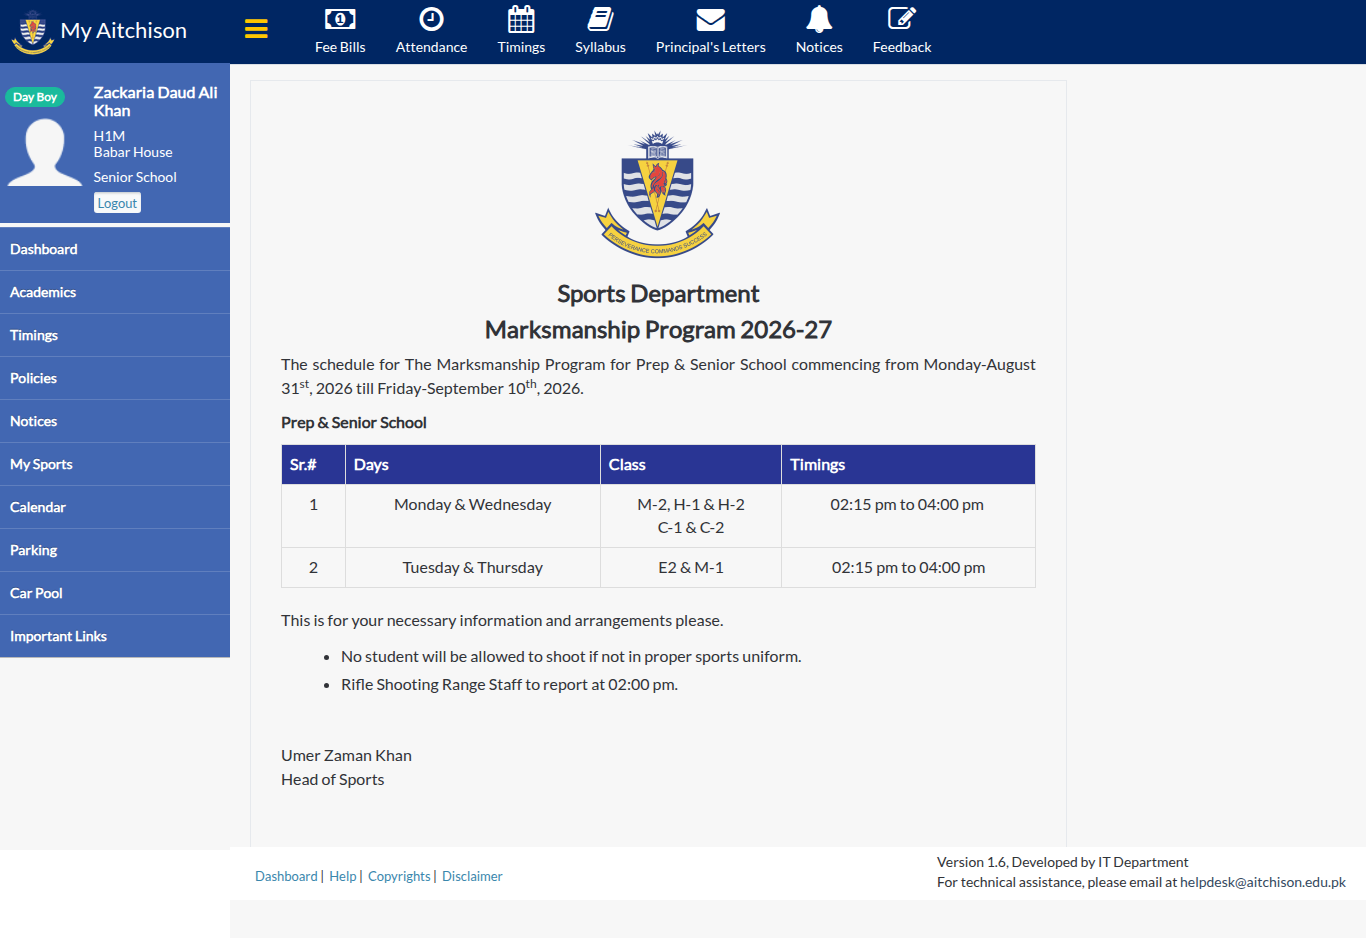Open Policies in the sidebar
Screen dimensions: 1366x938
pos(115,378)
